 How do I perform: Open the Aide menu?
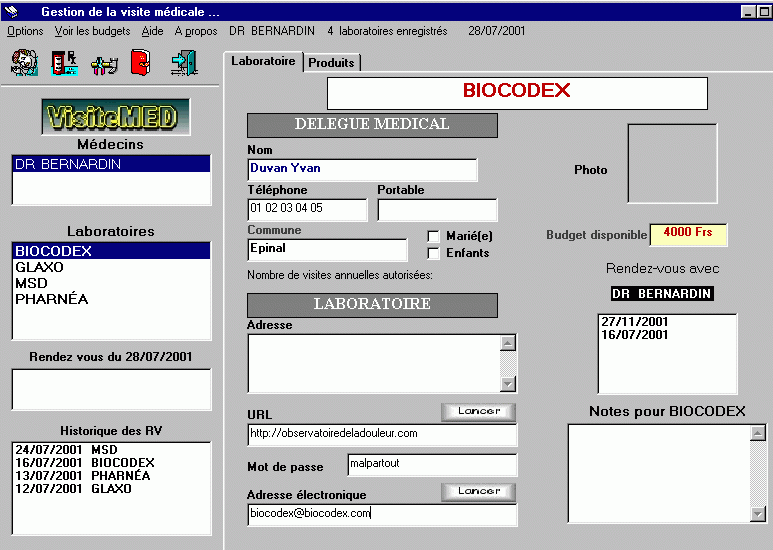coord(152,31)
